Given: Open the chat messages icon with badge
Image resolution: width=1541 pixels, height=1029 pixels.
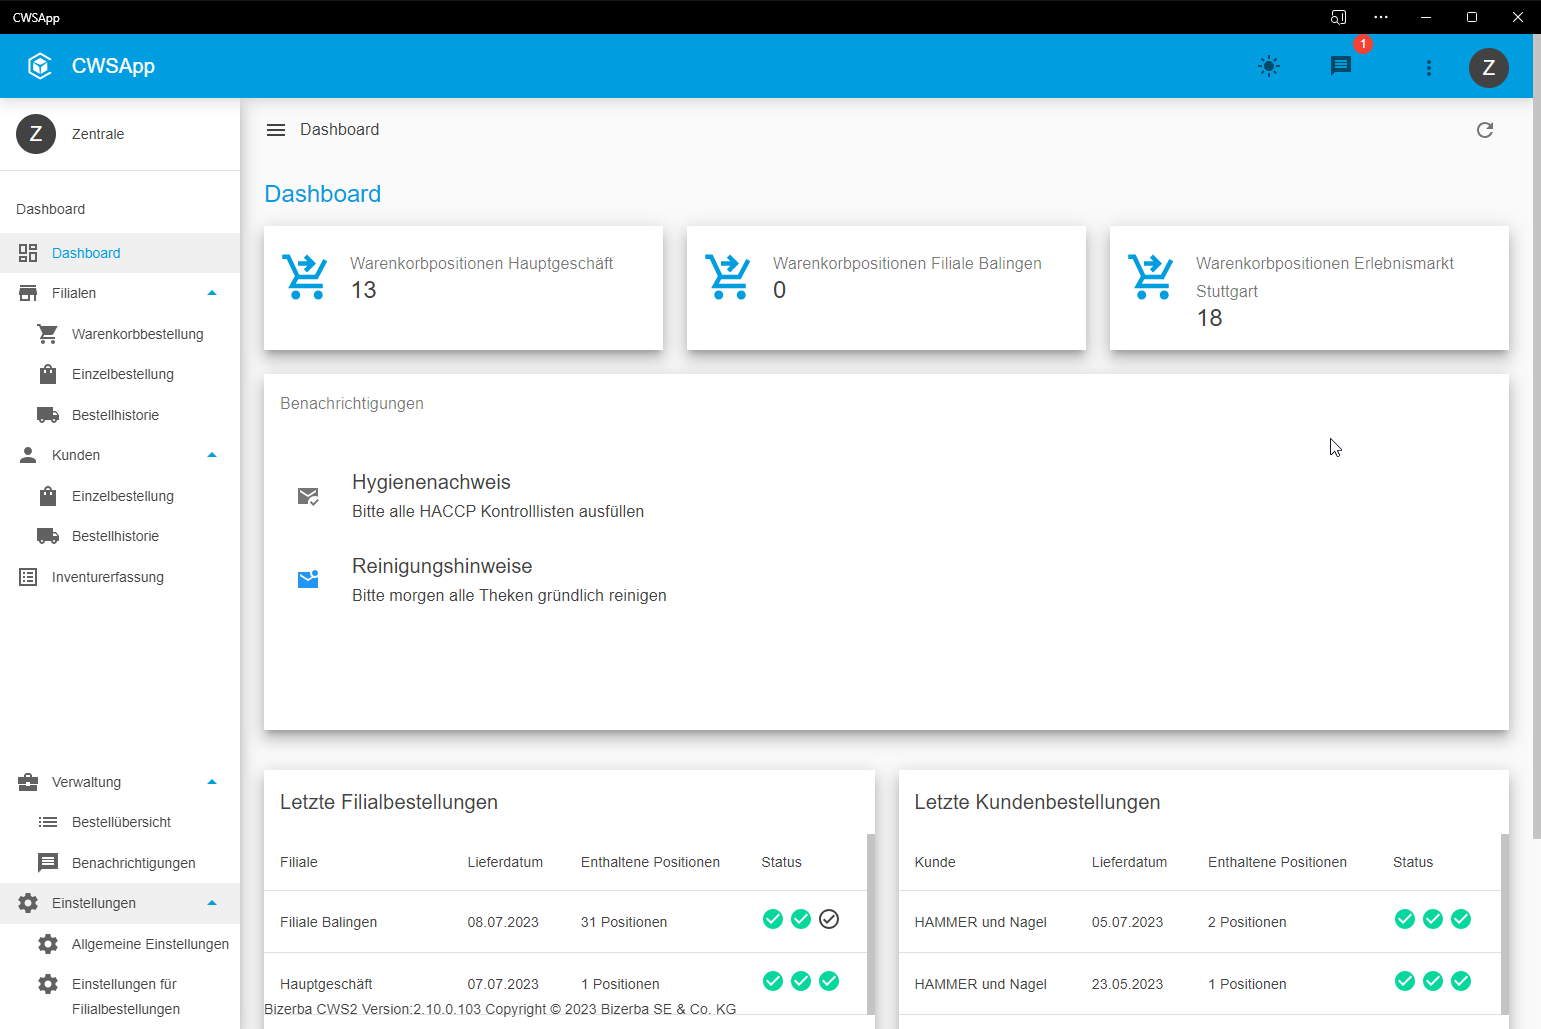Looking at the screenshot, I should pyautogui.click(x=1341, y=66).
